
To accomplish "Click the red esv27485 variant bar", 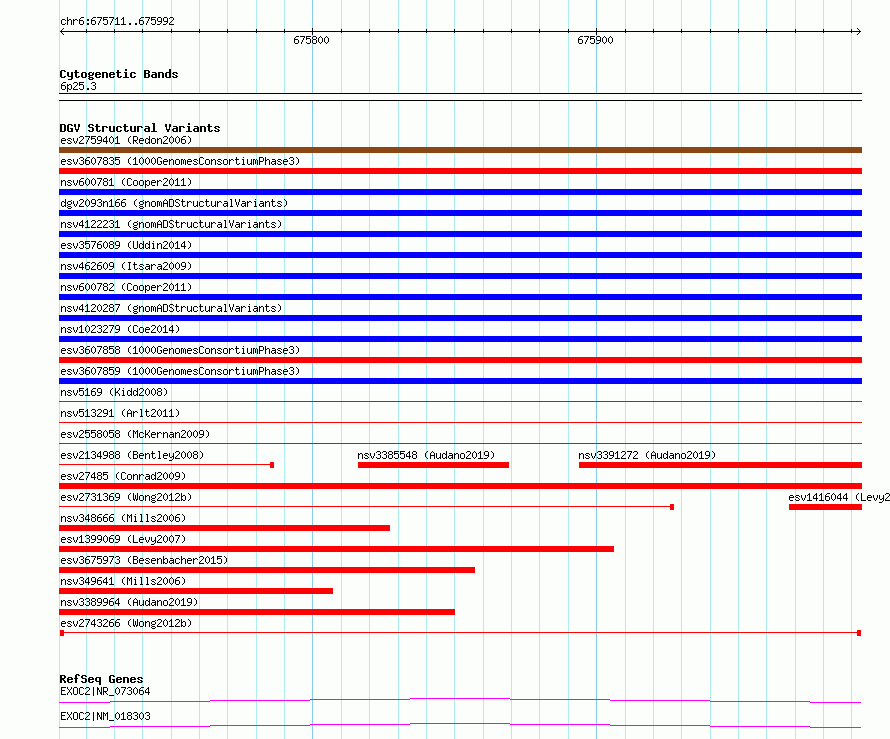I will click(460, 486).
